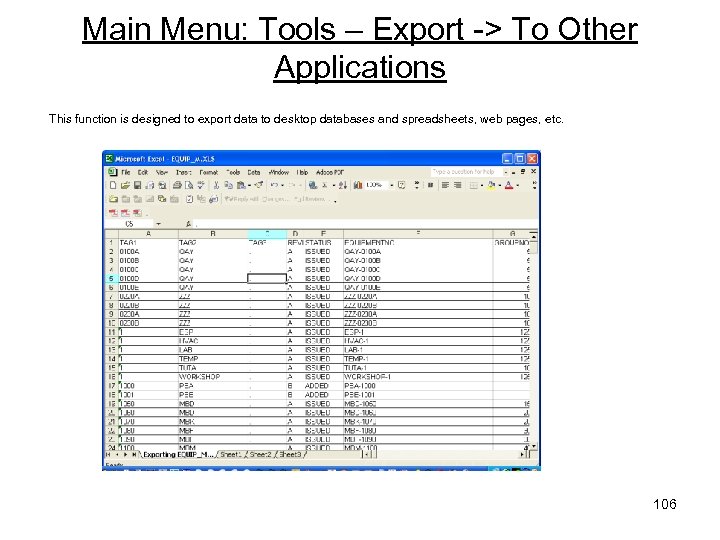Open the Edit menu
The height and width of the screenshot is (540, 720).
143,172
